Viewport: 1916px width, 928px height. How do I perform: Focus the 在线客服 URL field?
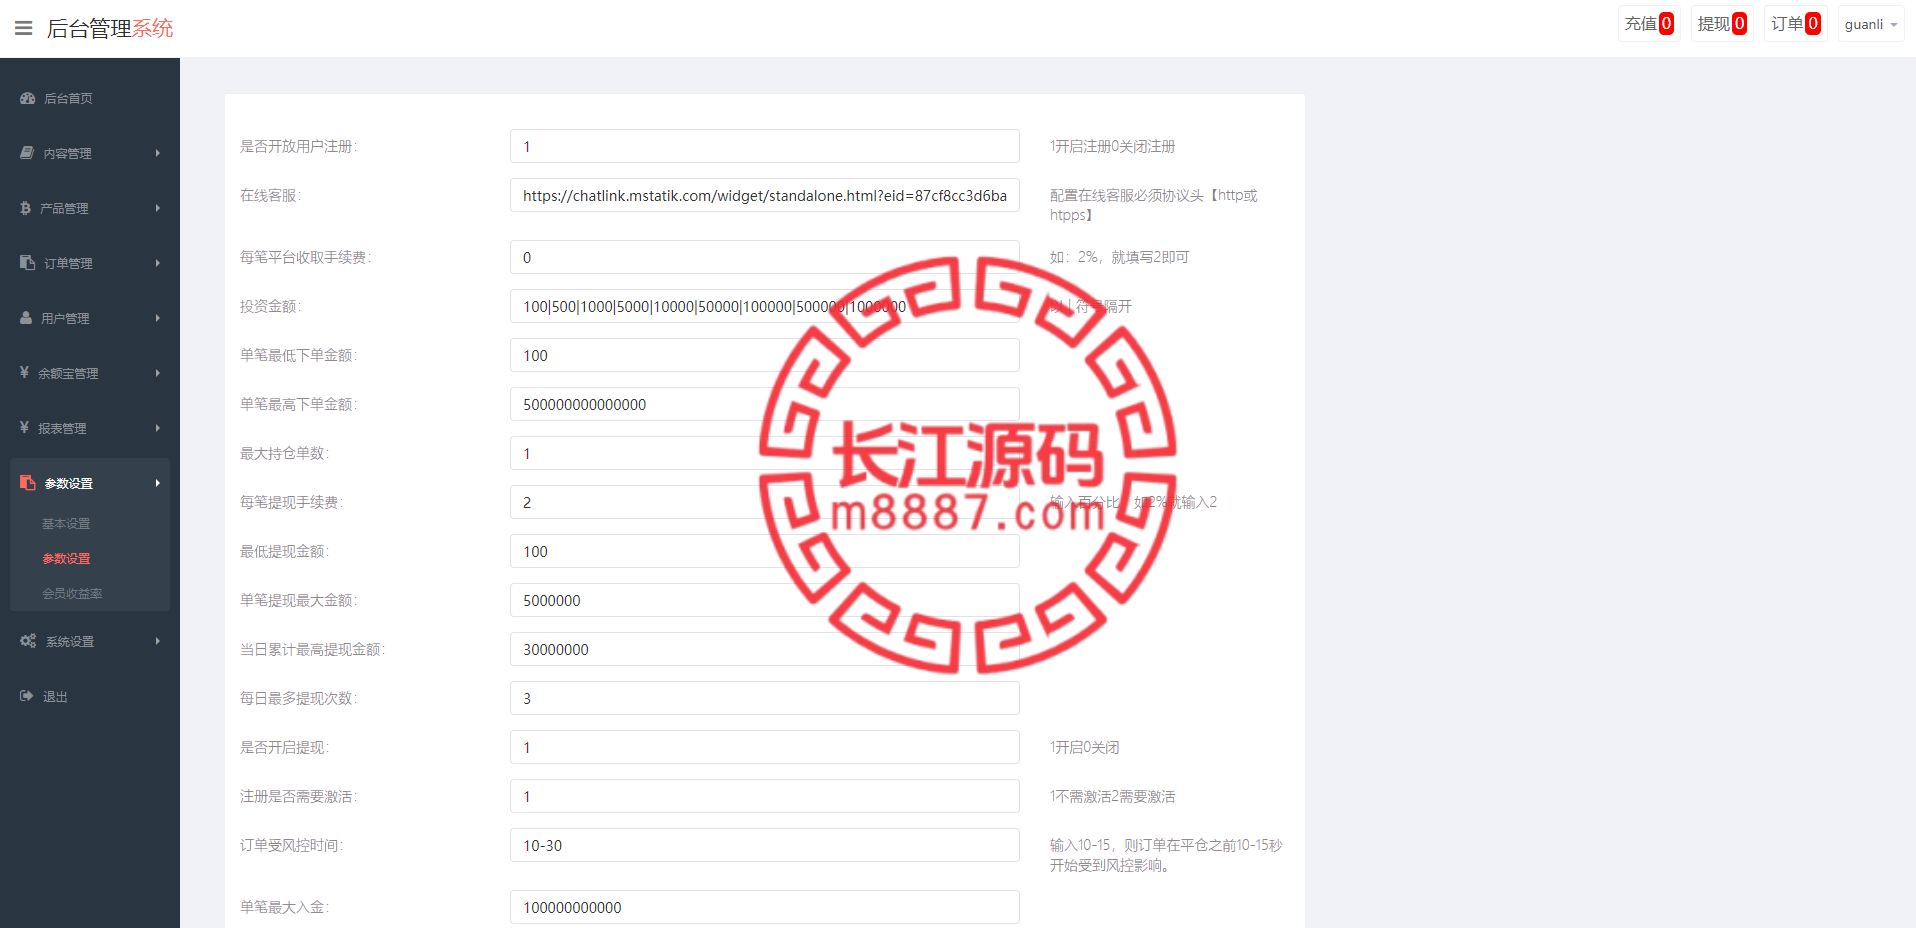point(765,195)
